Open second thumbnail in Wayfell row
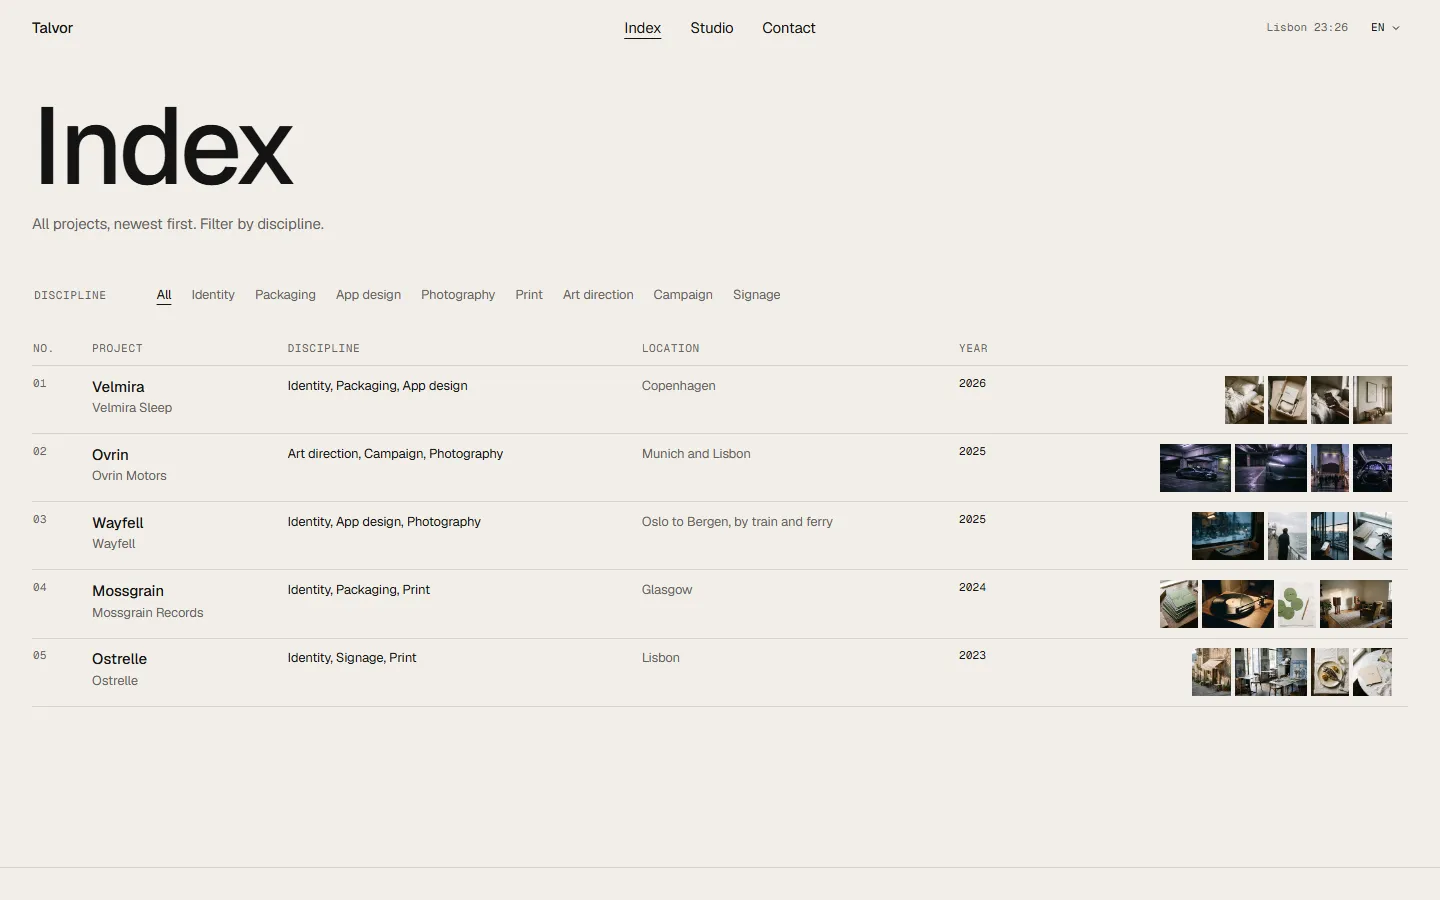 click(x=1287, y=536)
